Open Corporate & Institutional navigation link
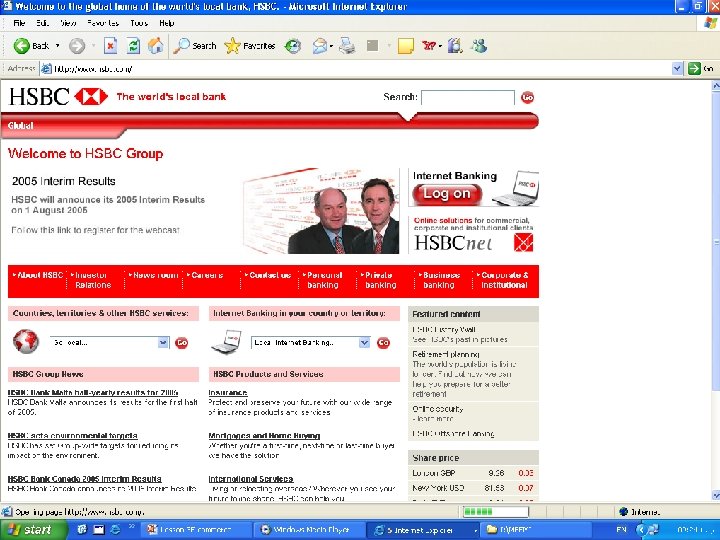Image resolution: width=720 pixels, height=540 pixels. click(x=503, y=280)
